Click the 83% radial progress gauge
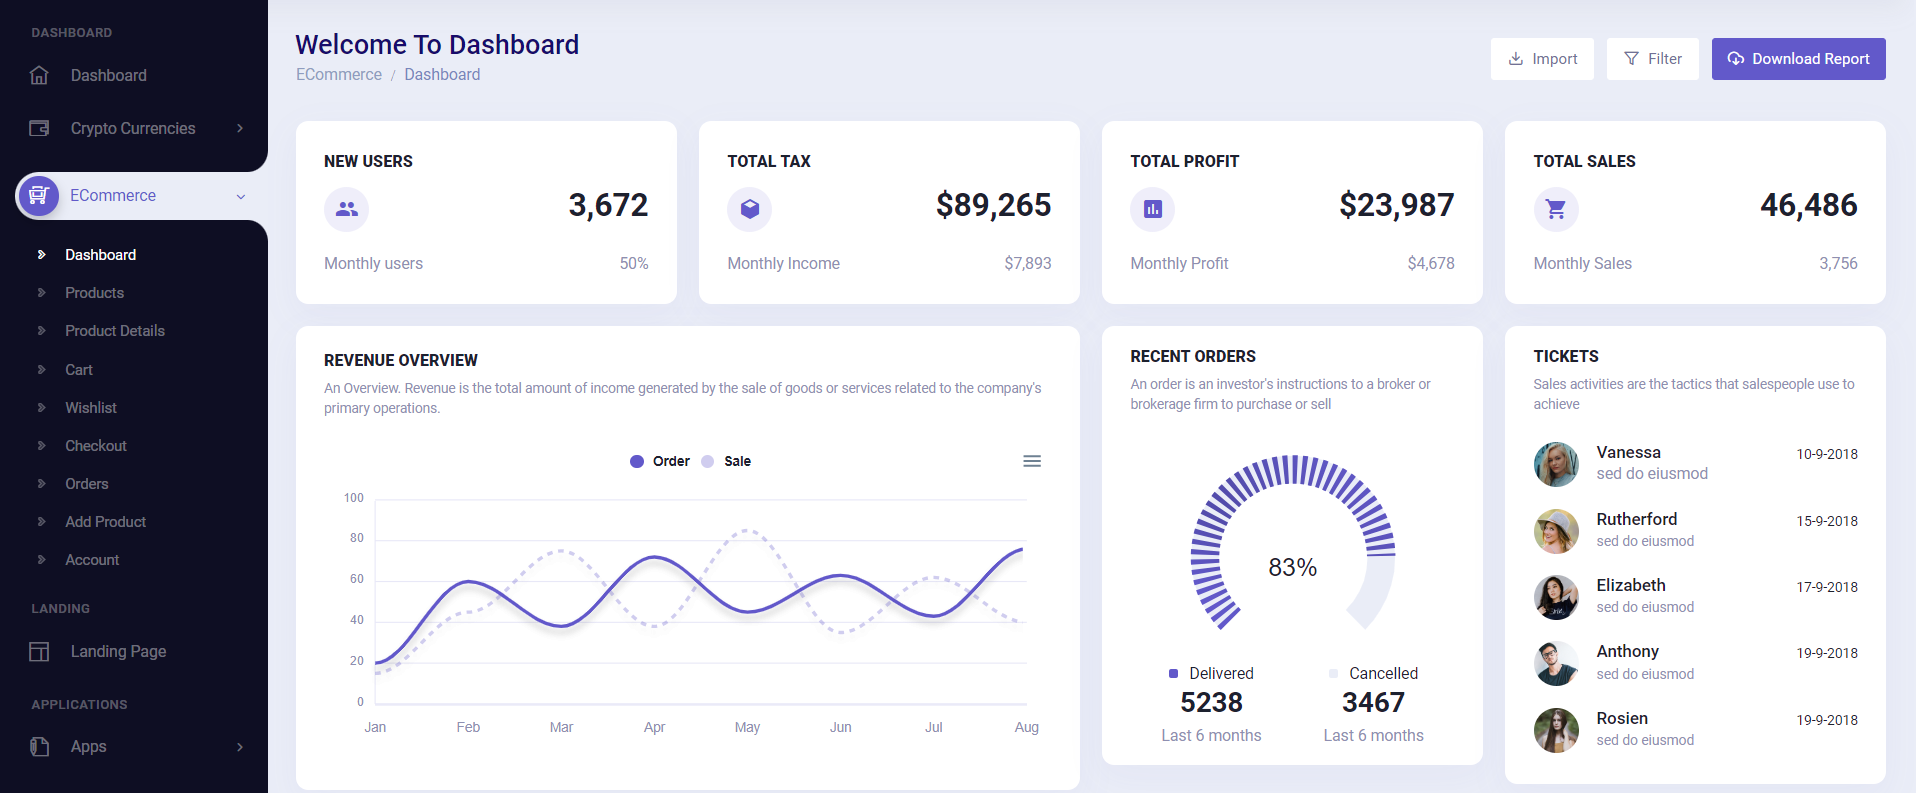 1292,545
